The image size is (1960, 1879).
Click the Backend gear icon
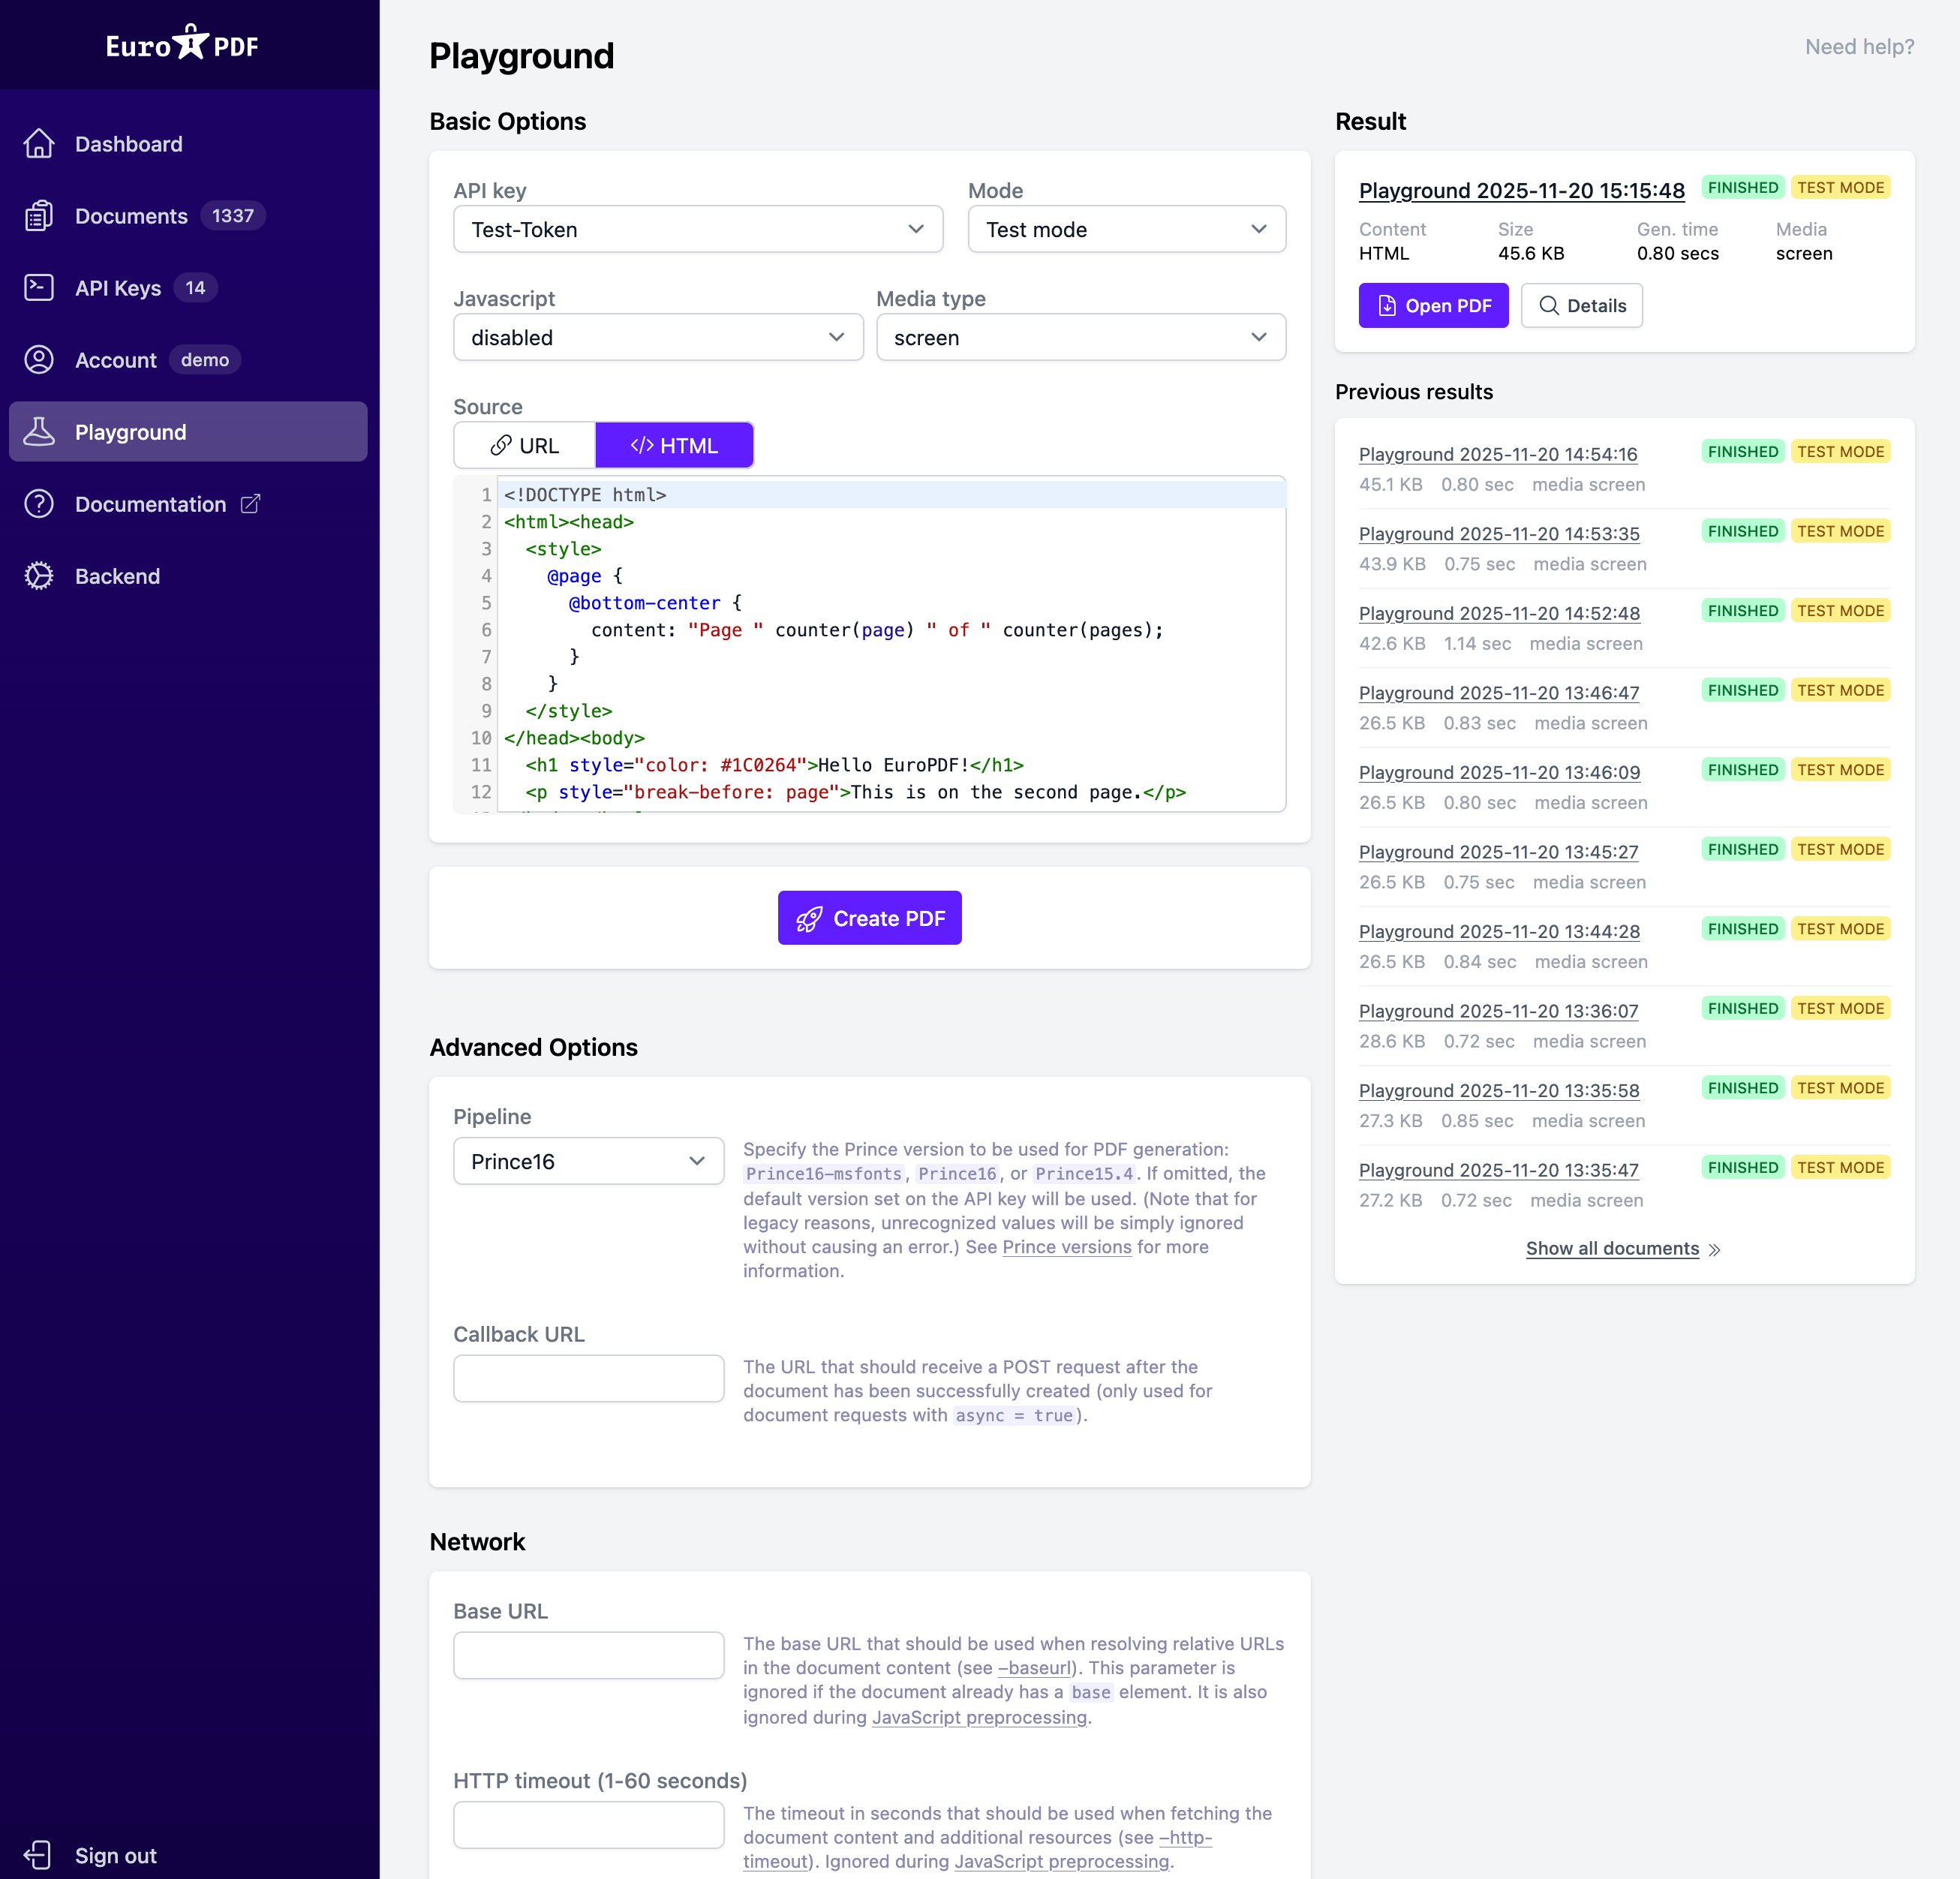click(39, 576)
